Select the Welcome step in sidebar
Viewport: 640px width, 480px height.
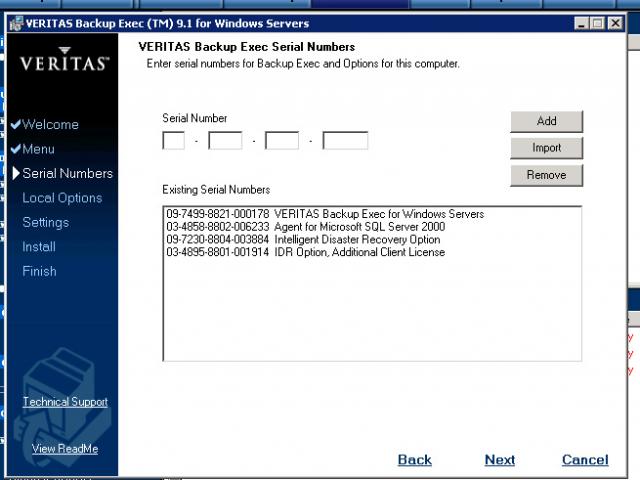[x=50, y=124]
